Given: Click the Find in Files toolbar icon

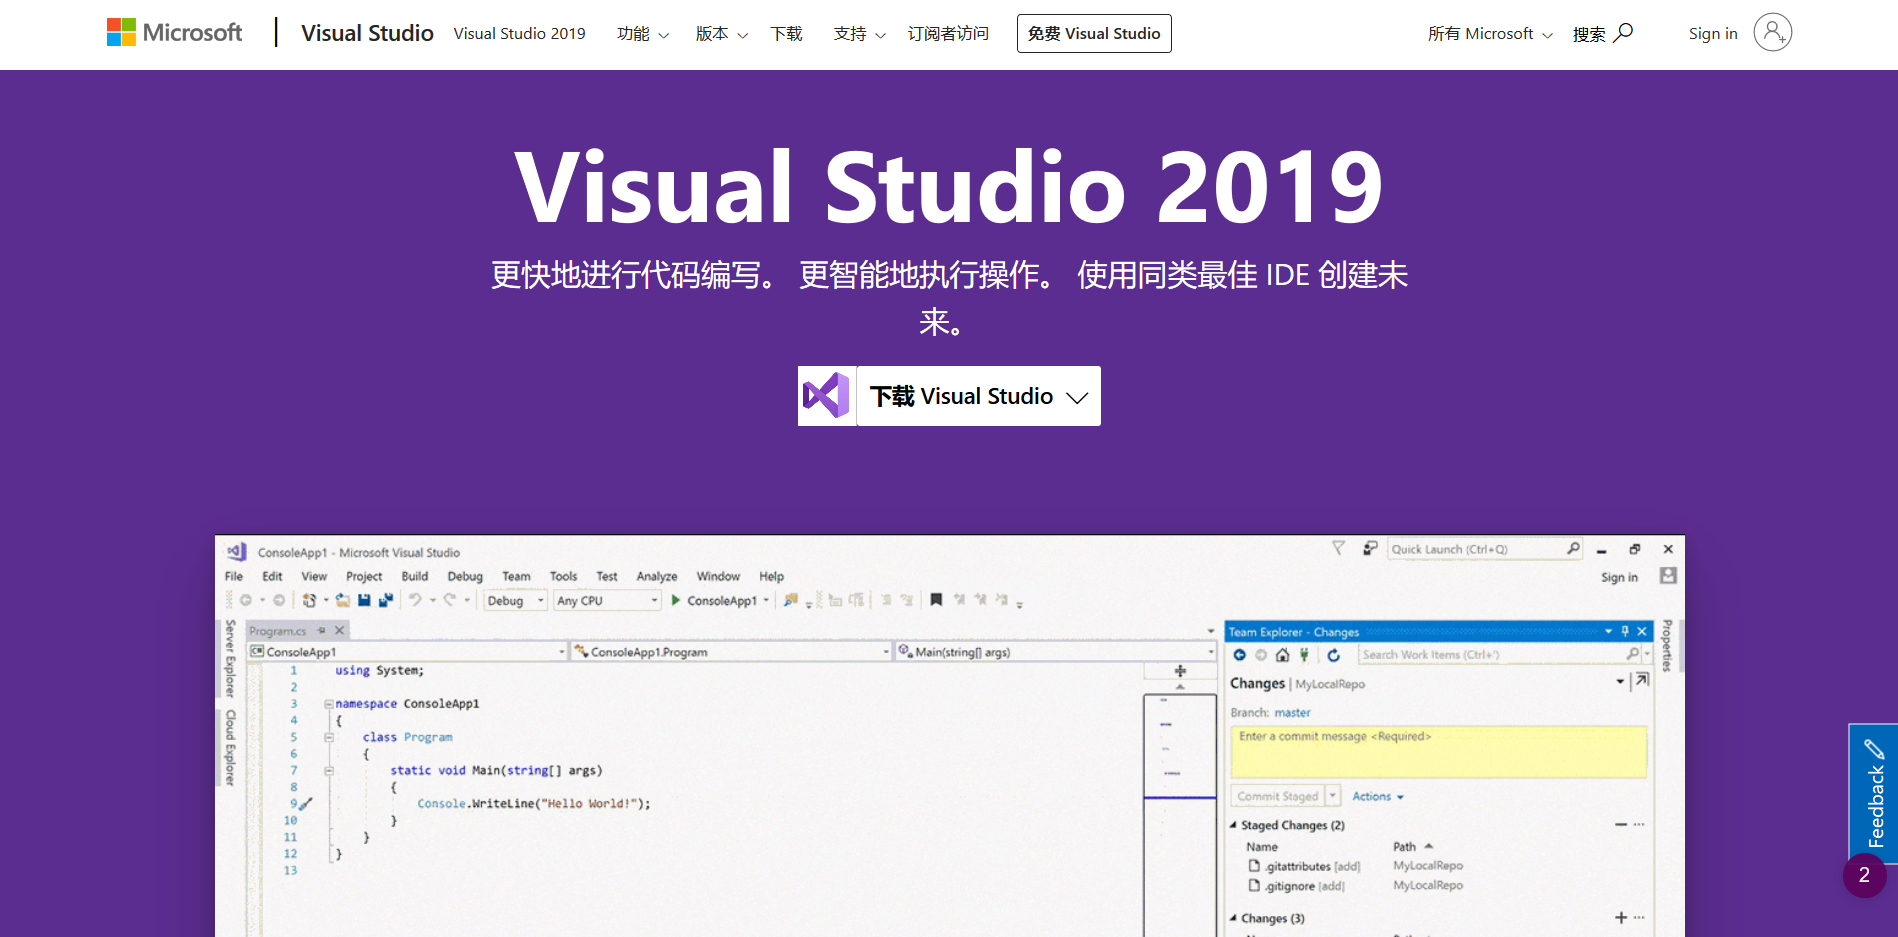Looking at the screenshot, I should (791, 600).
